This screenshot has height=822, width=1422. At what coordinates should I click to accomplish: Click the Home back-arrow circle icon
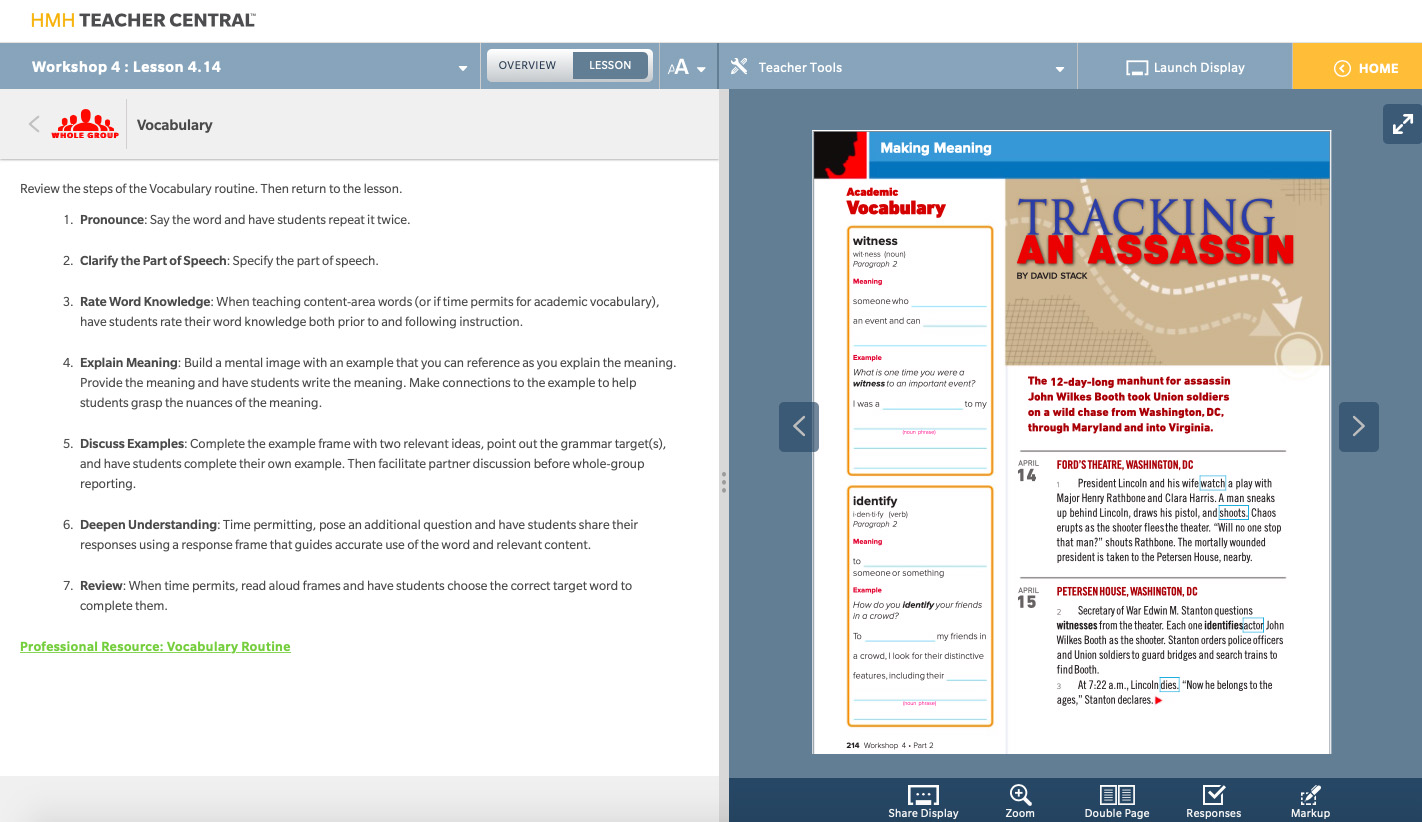pos(1342,68)
